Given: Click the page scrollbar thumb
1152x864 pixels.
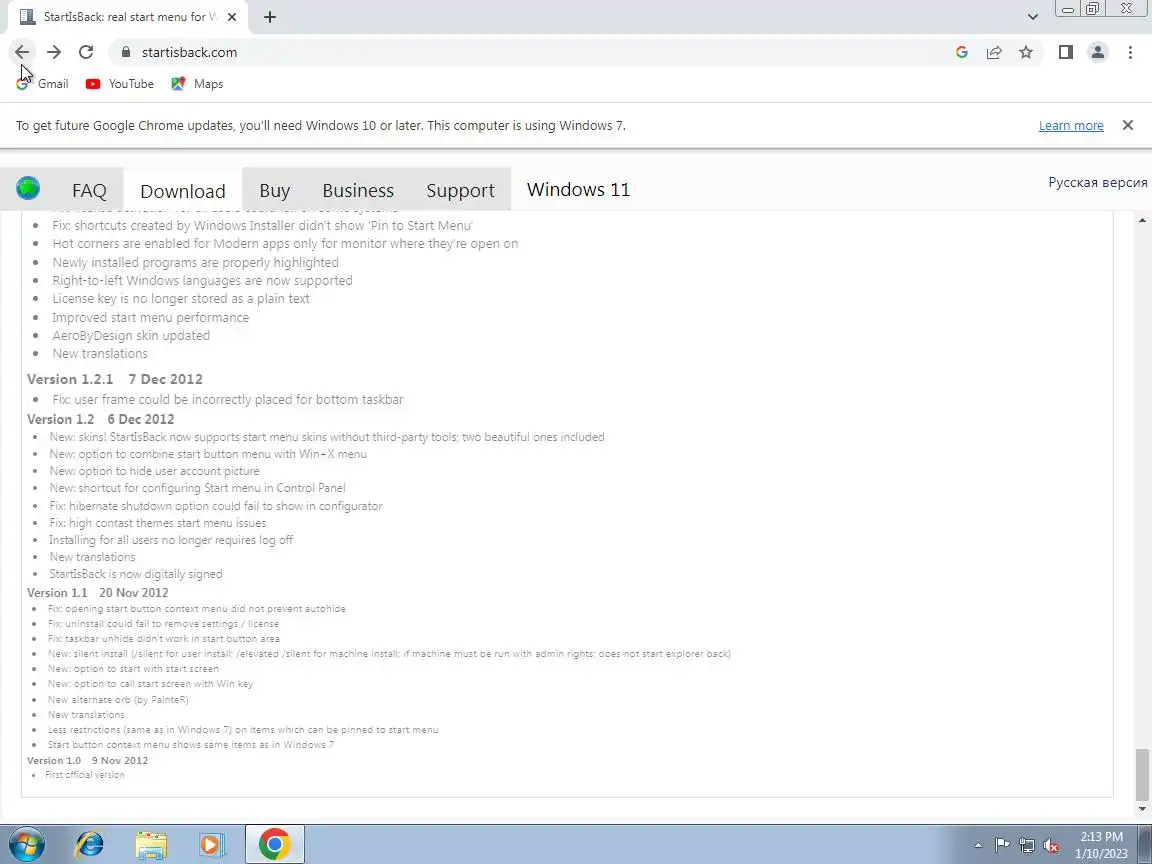Looking at the screenshot, I should click(1142, 774).
